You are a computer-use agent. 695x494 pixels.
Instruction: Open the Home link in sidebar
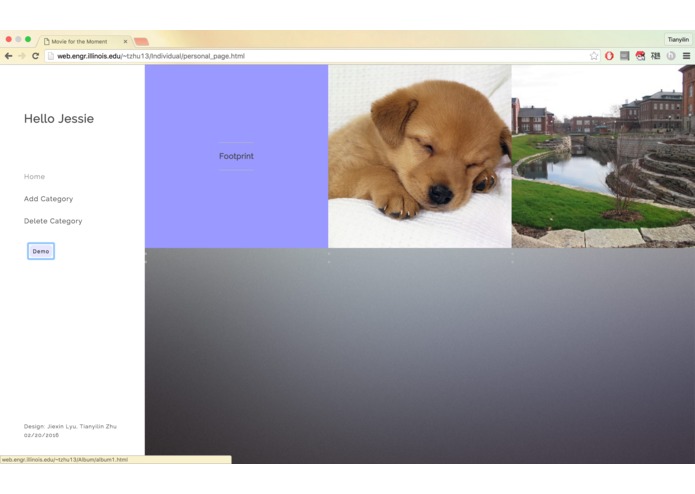pos(35,176)
